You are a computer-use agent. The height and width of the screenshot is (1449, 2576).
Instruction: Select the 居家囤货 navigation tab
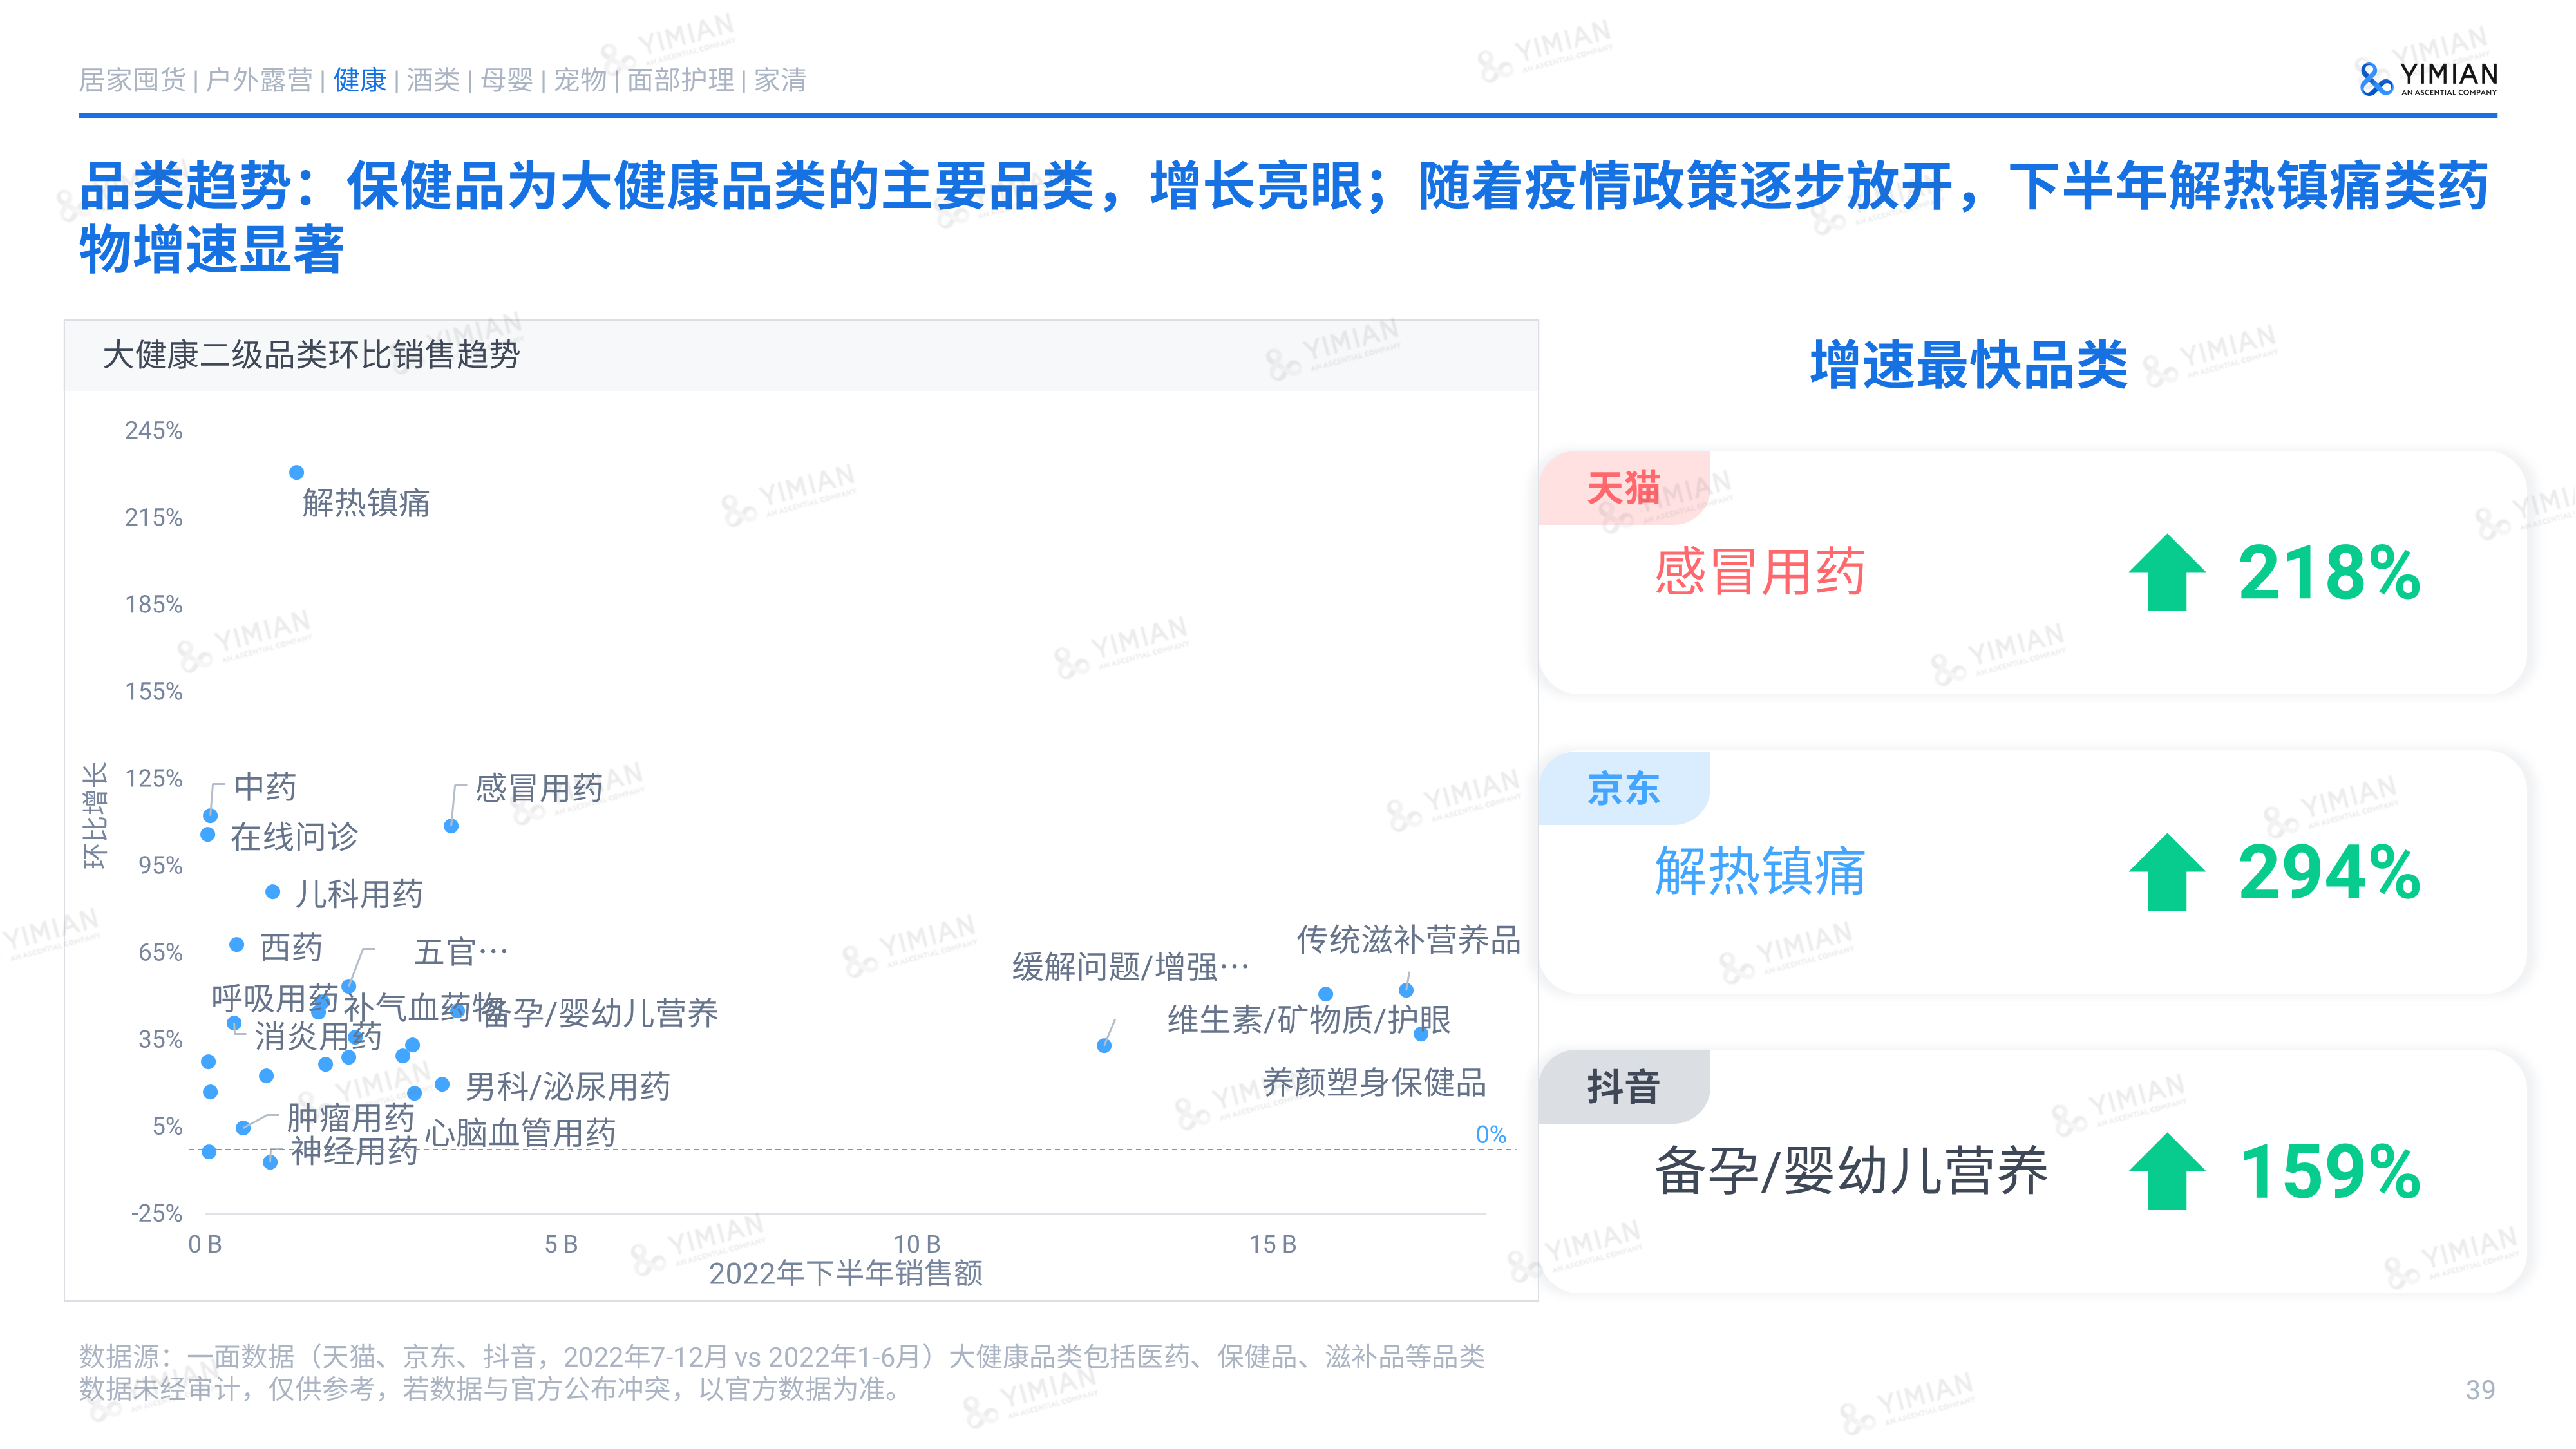click(x=132, y=80)
